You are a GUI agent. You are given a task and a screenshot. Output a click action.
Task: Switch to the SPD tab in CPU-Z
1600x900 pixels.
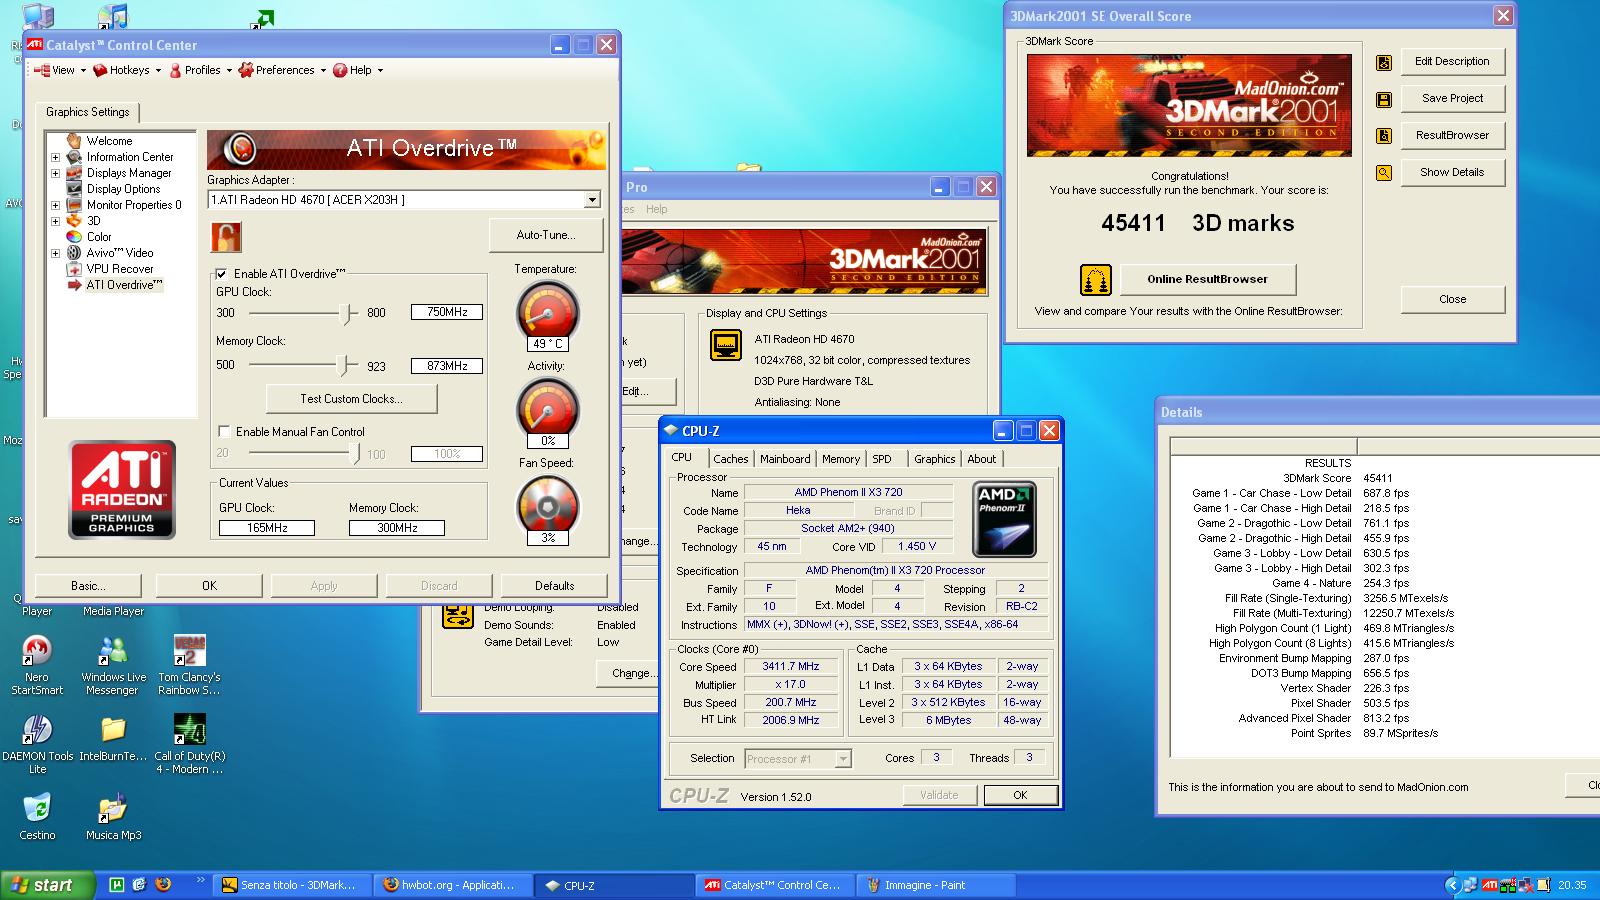click(881, 459)
